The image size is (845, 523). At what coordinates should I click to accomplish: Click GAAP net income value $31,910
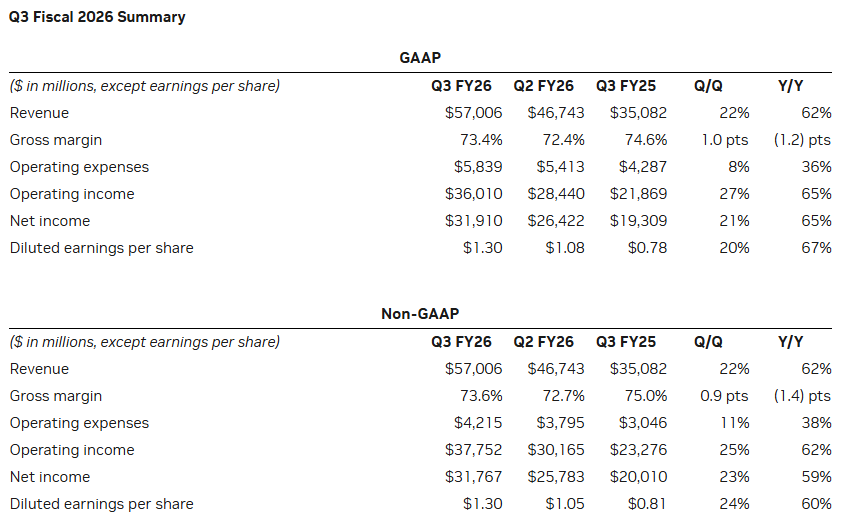474,221
